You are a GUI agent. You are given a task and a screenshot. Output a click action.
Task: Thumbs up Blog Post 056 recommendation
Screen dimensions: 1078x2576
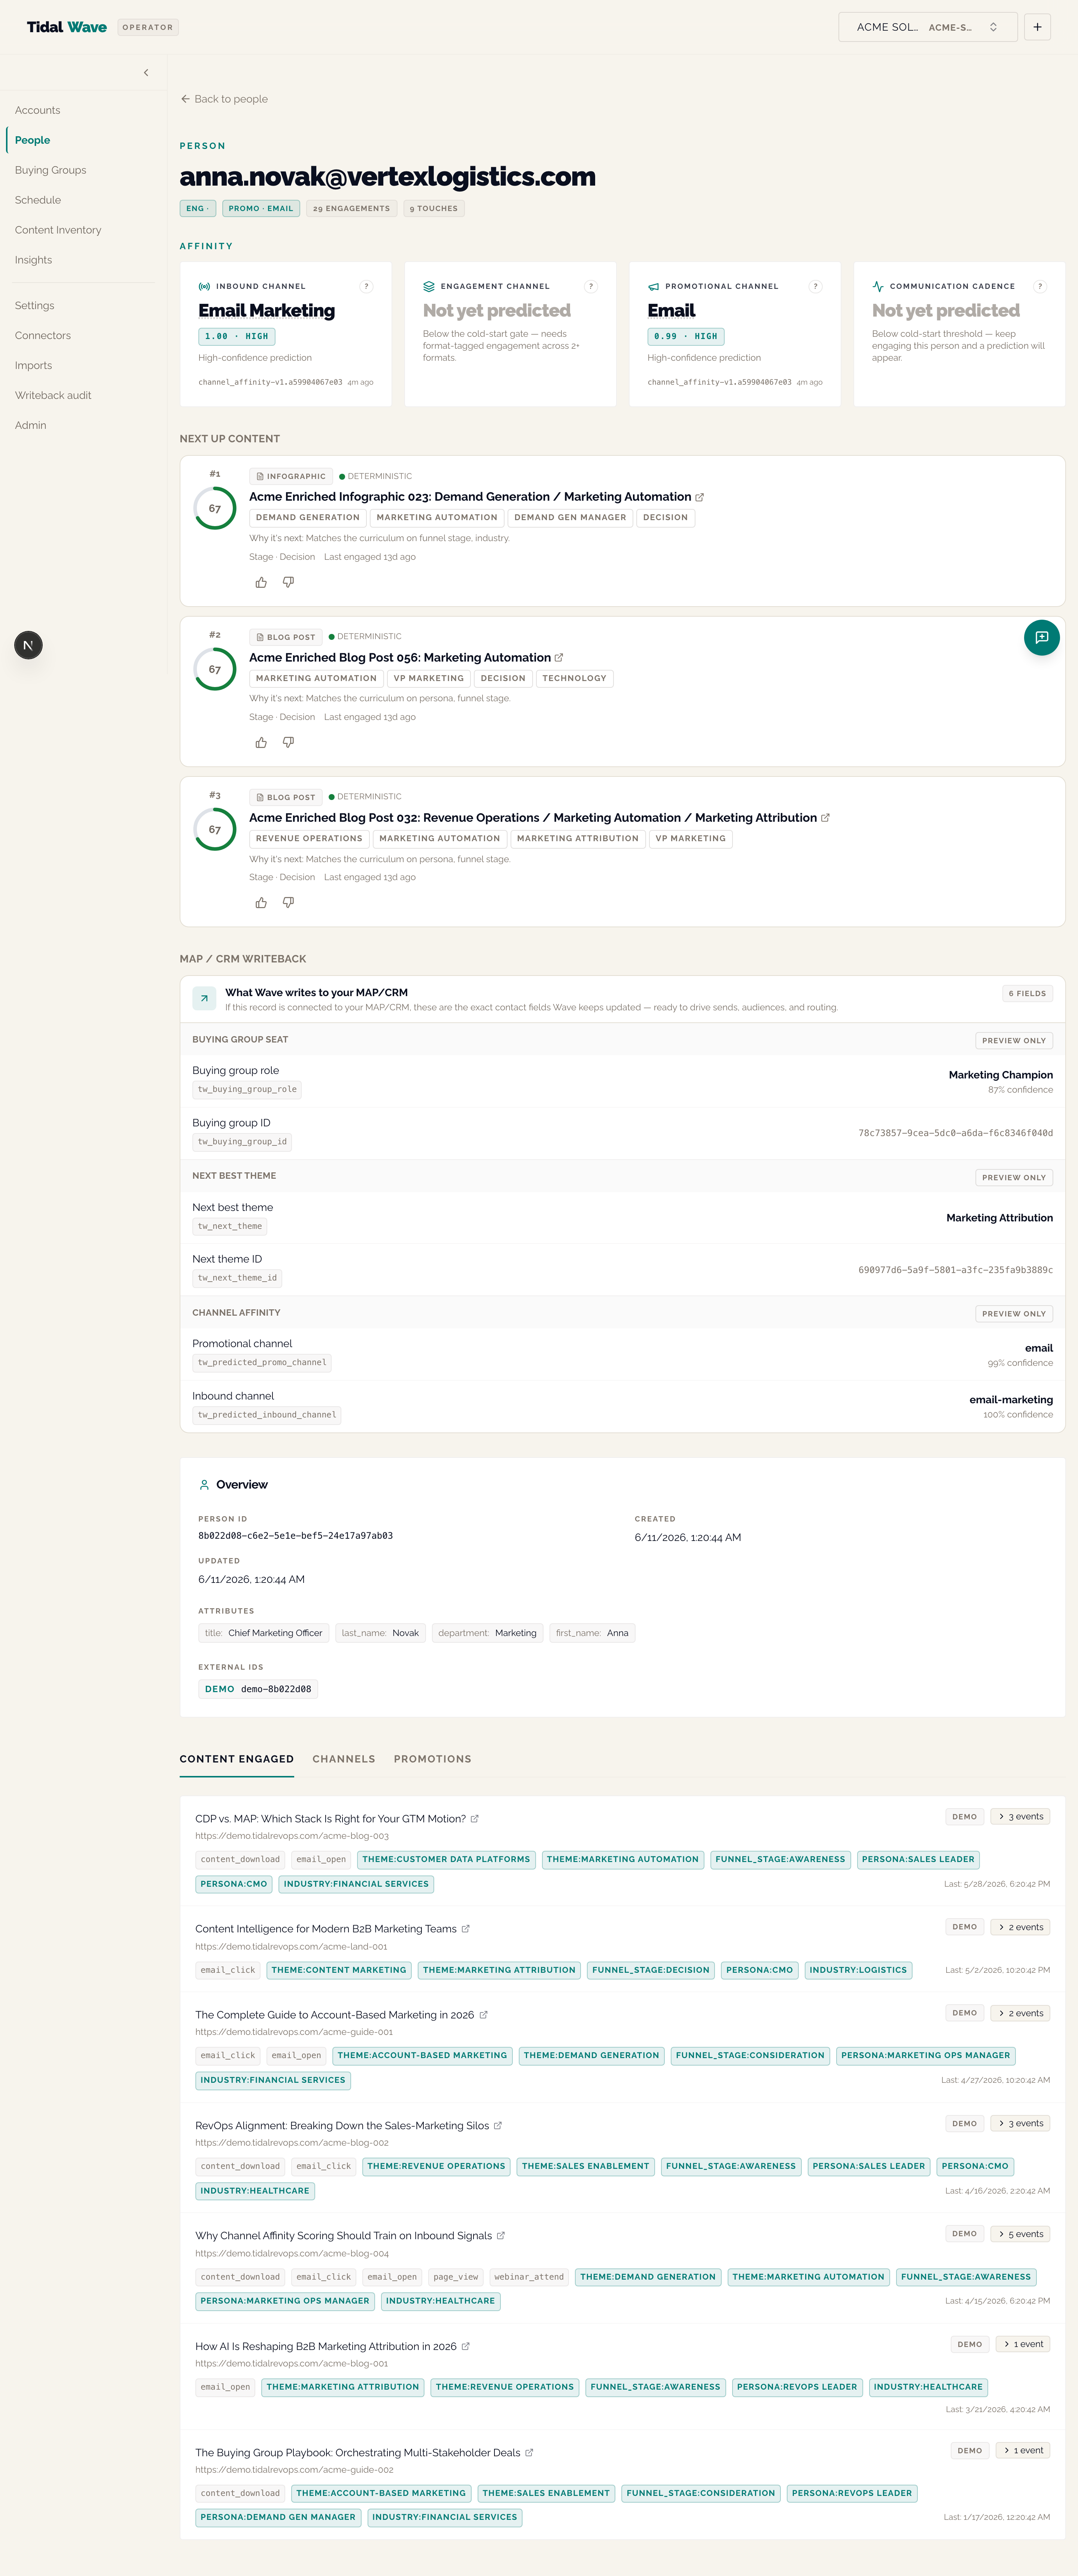(x=261, y=742)
